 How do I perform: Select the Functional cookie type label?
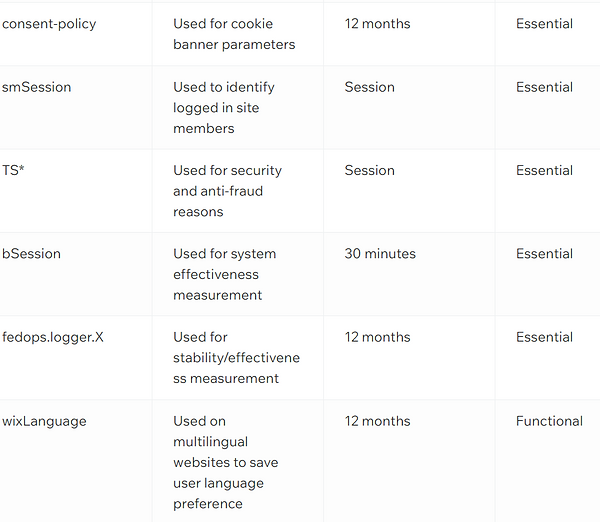click(549, 421)
